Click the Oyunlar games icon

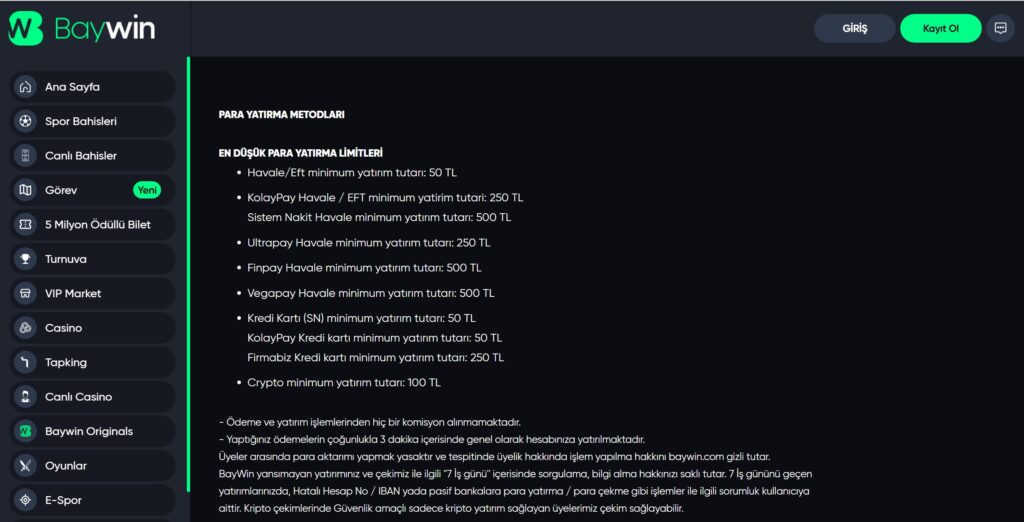point(25,466)
